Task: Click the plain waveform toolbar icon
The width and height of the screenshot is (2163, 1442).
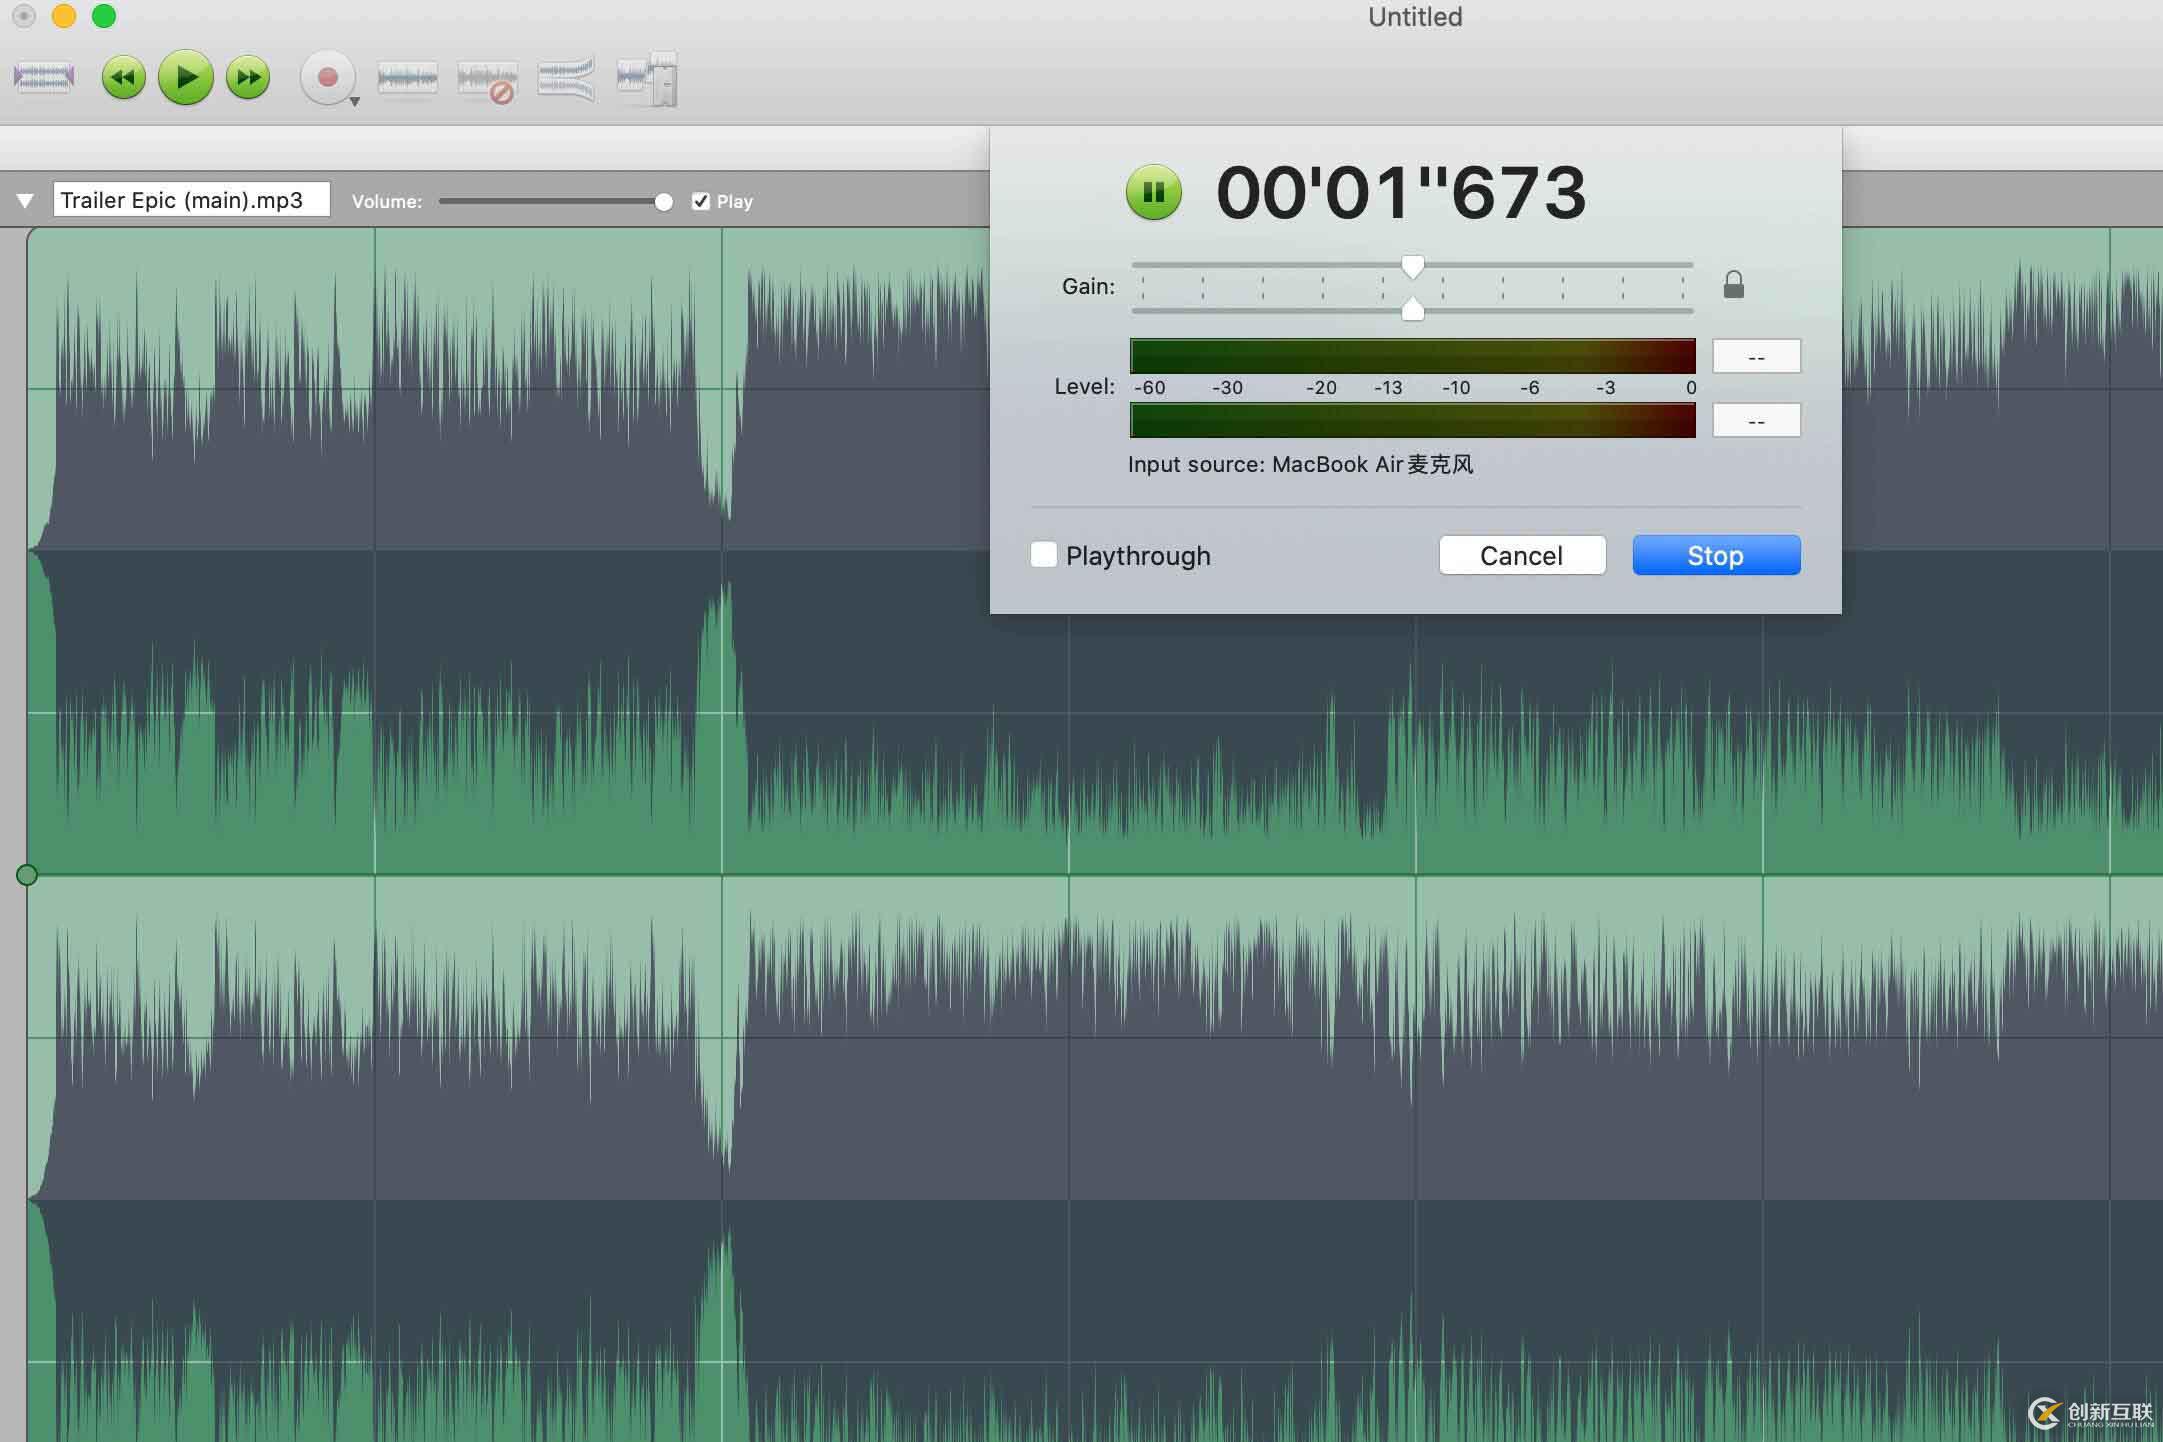Action: (407, 78)
